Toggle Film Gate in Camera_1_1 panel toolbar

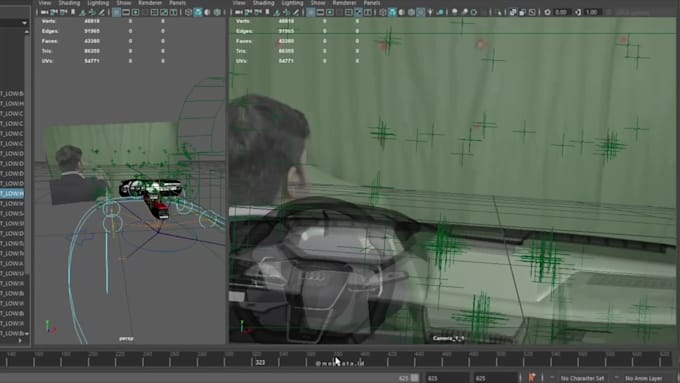click(320, 12)
